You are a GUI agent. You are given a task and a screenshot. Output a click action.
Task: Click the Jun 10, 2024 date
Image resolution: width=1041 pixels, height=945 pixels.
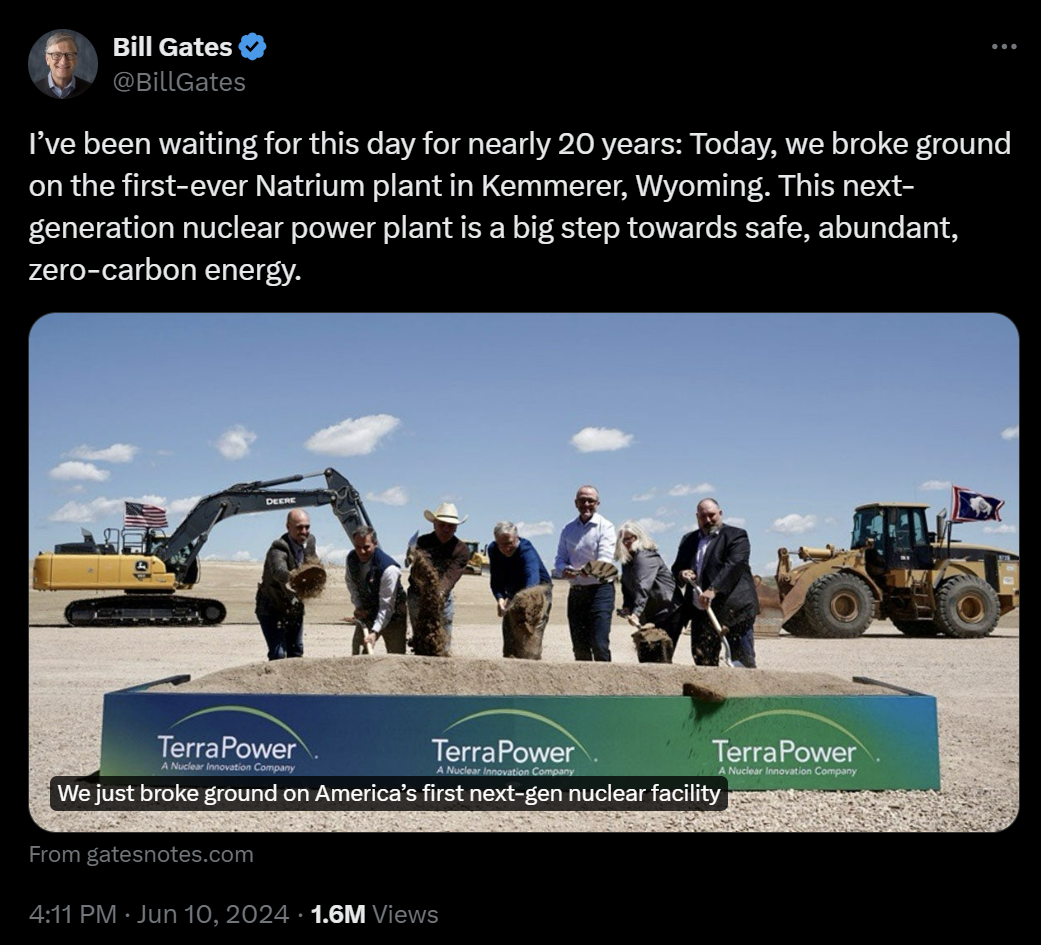point(212,914)
